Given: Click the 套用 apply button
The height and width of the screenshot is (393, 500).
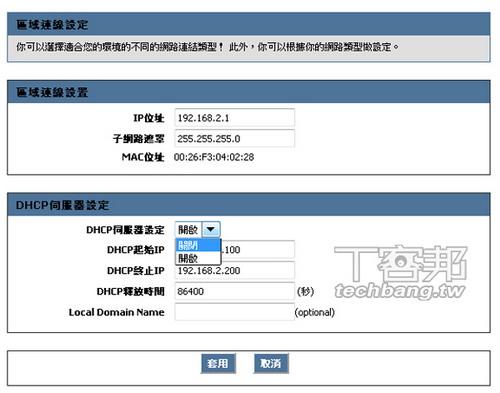Looking at the screenshot, I should click(218, 363).
